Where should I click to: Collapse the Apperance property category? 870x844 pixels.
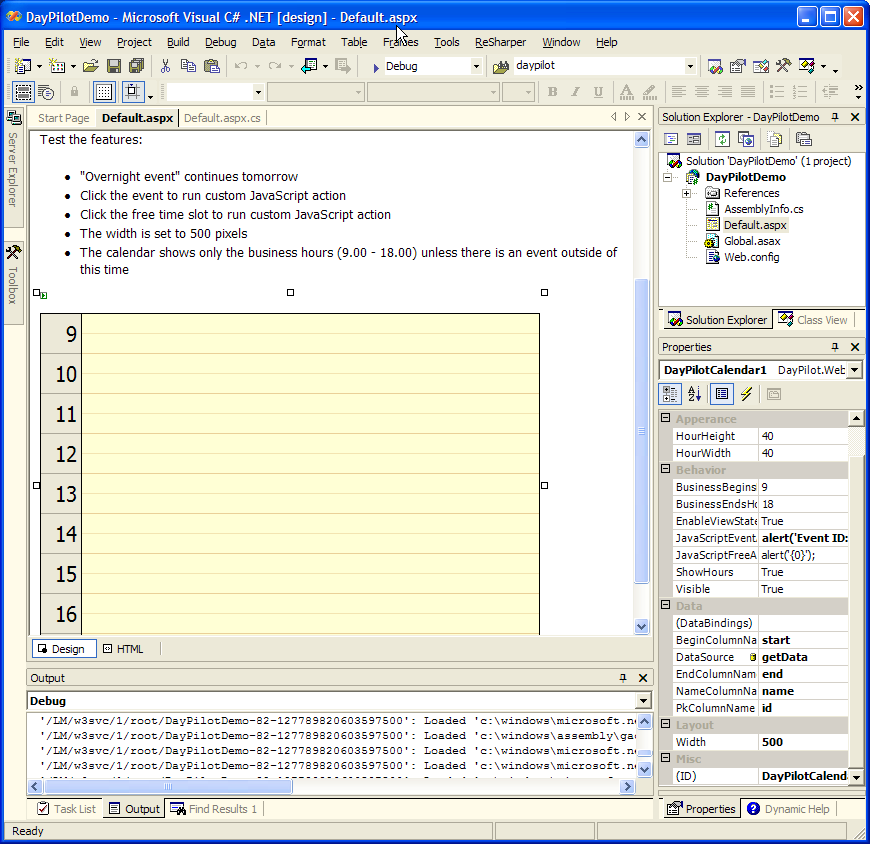click(x=666, y=418)
